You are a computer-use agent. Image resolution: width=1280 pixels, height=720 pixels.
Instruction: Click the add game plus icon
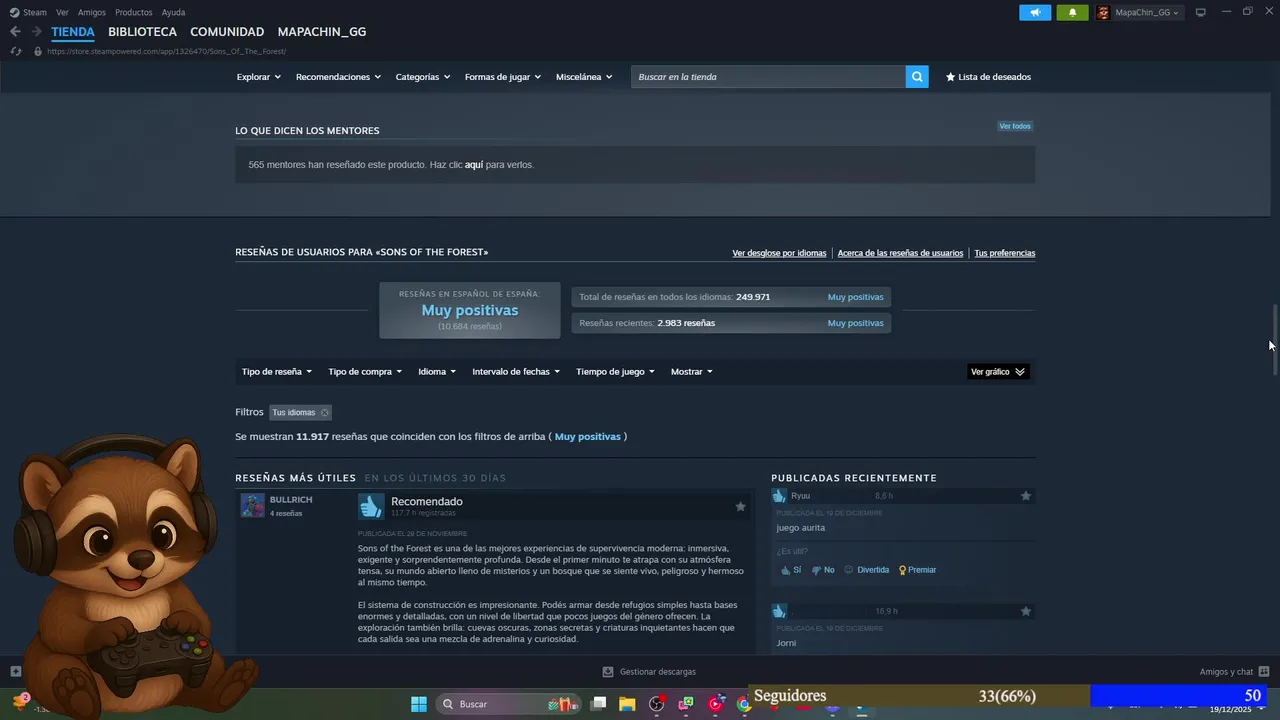pyautogui.click(x=15, y=671)
